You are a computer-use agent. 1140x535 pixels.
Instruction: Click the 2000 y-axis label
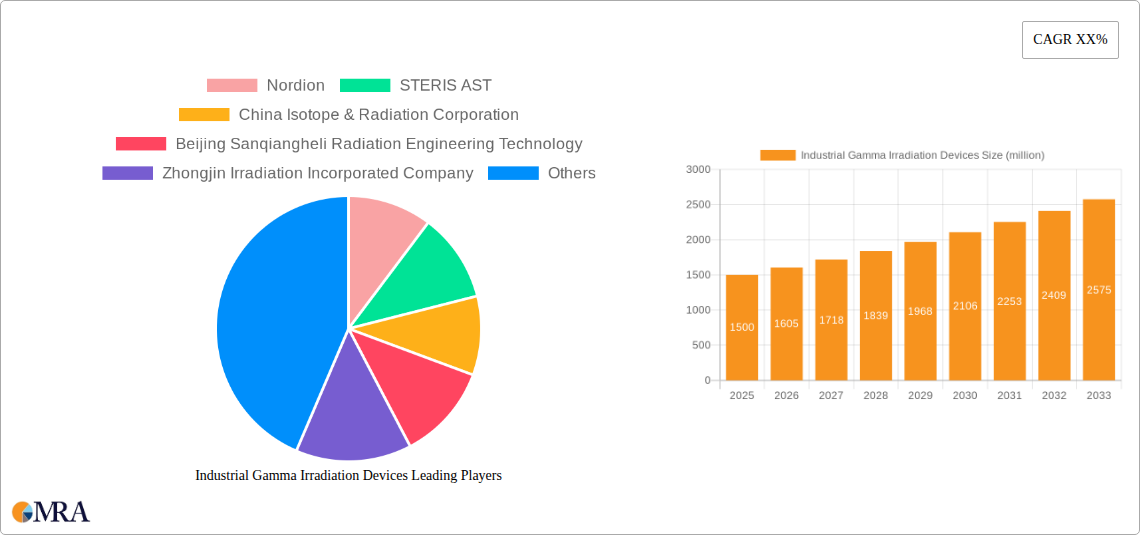697,240
